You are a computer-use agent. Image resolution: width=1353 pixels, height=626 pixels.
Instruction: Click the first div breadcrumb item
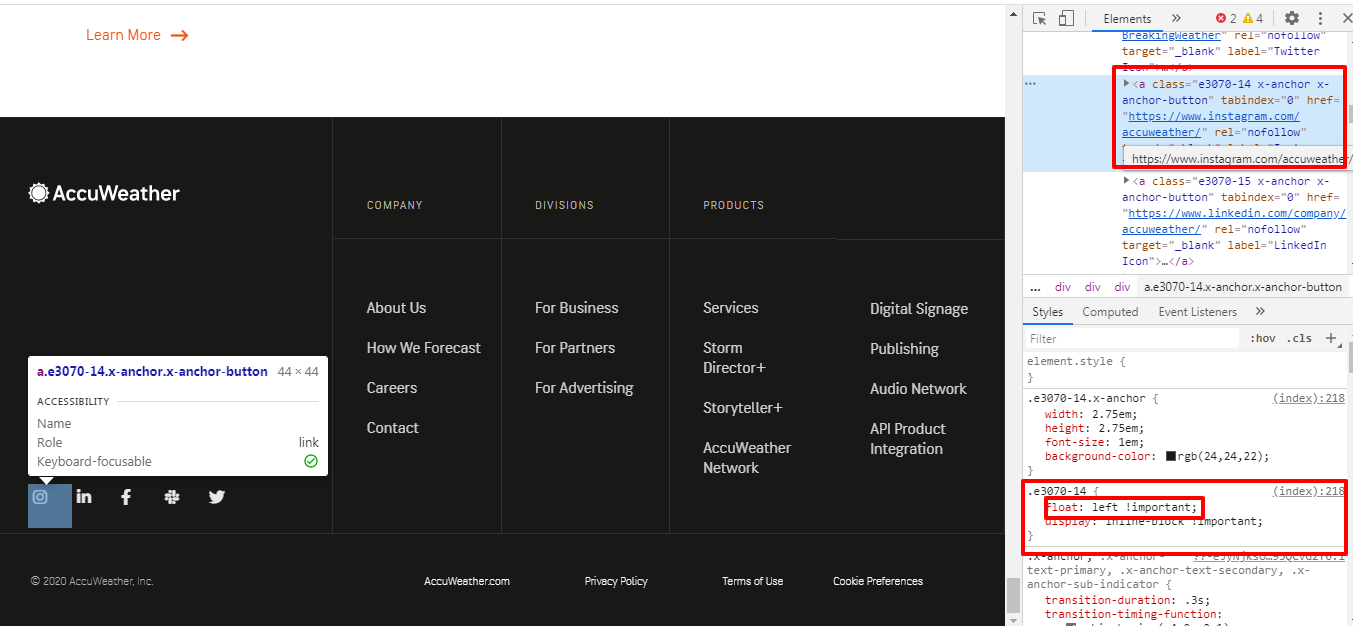tap(1063, 287)
